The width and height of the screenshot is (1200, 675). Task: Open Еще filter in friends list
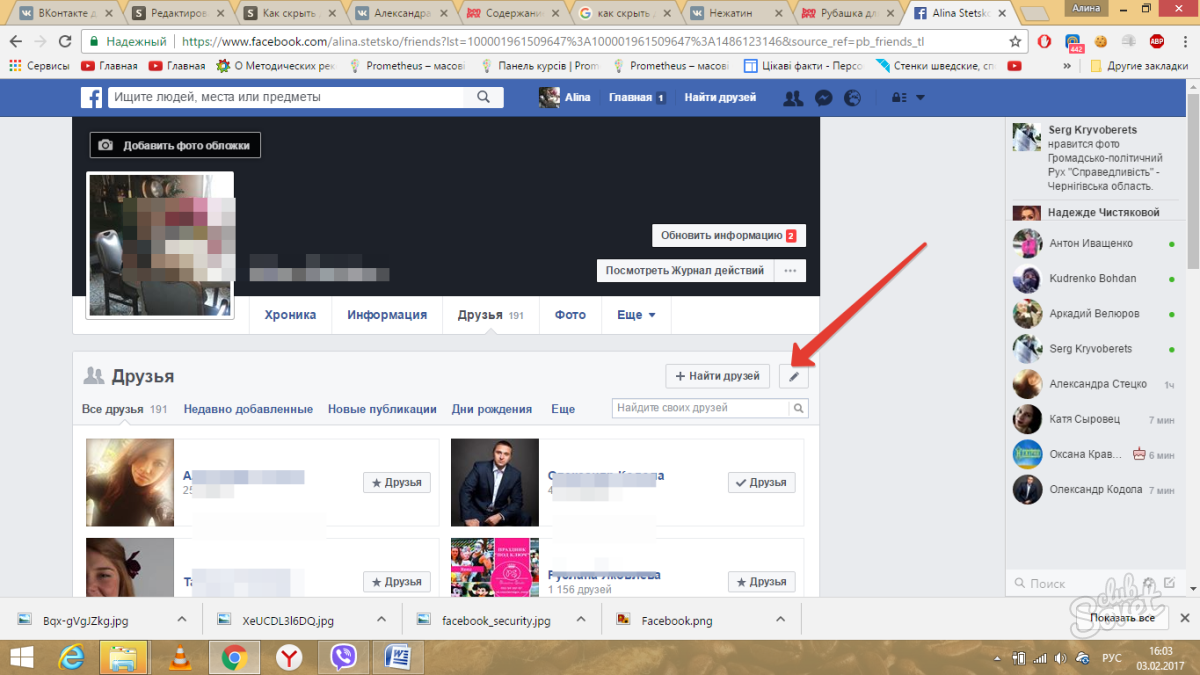click(563, 409)
